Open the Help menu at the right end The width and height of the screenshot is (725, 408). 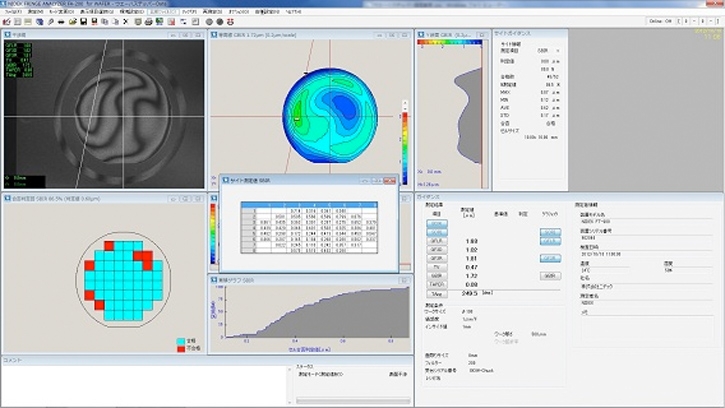tap(295, 11)
